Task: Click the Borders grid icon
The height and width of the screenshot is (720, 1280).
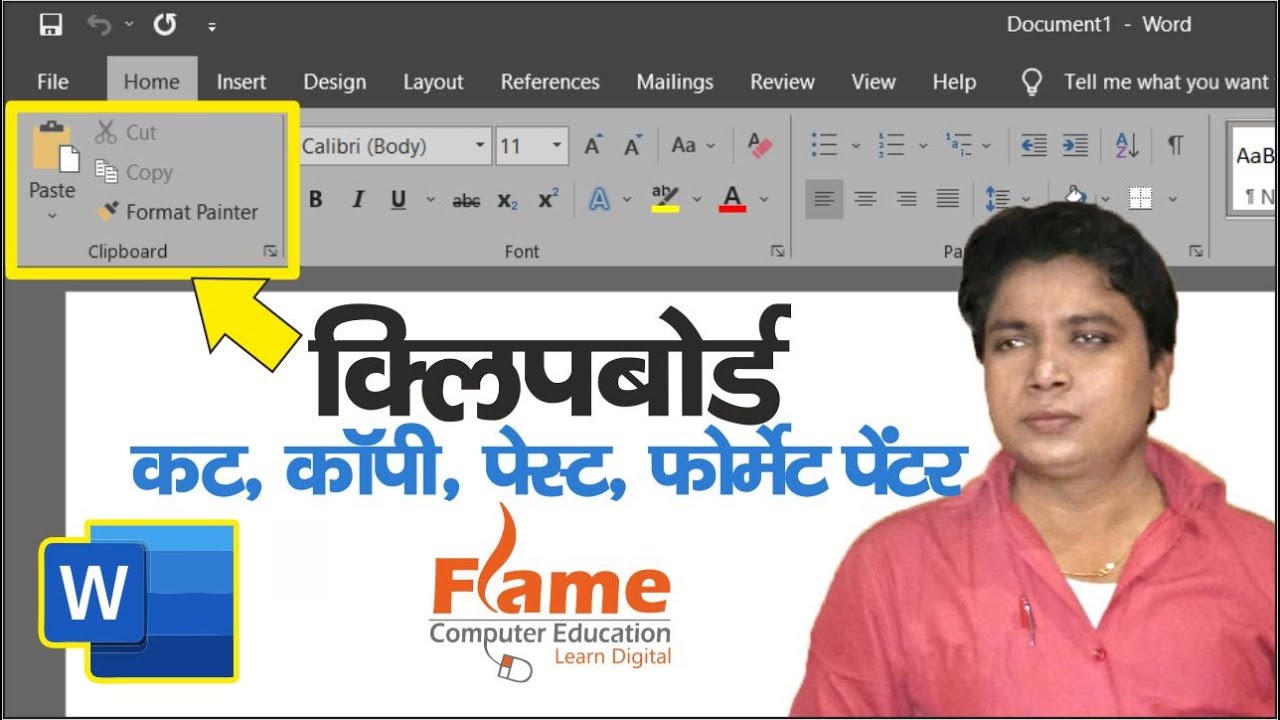Action: (x=1140, y=198)
